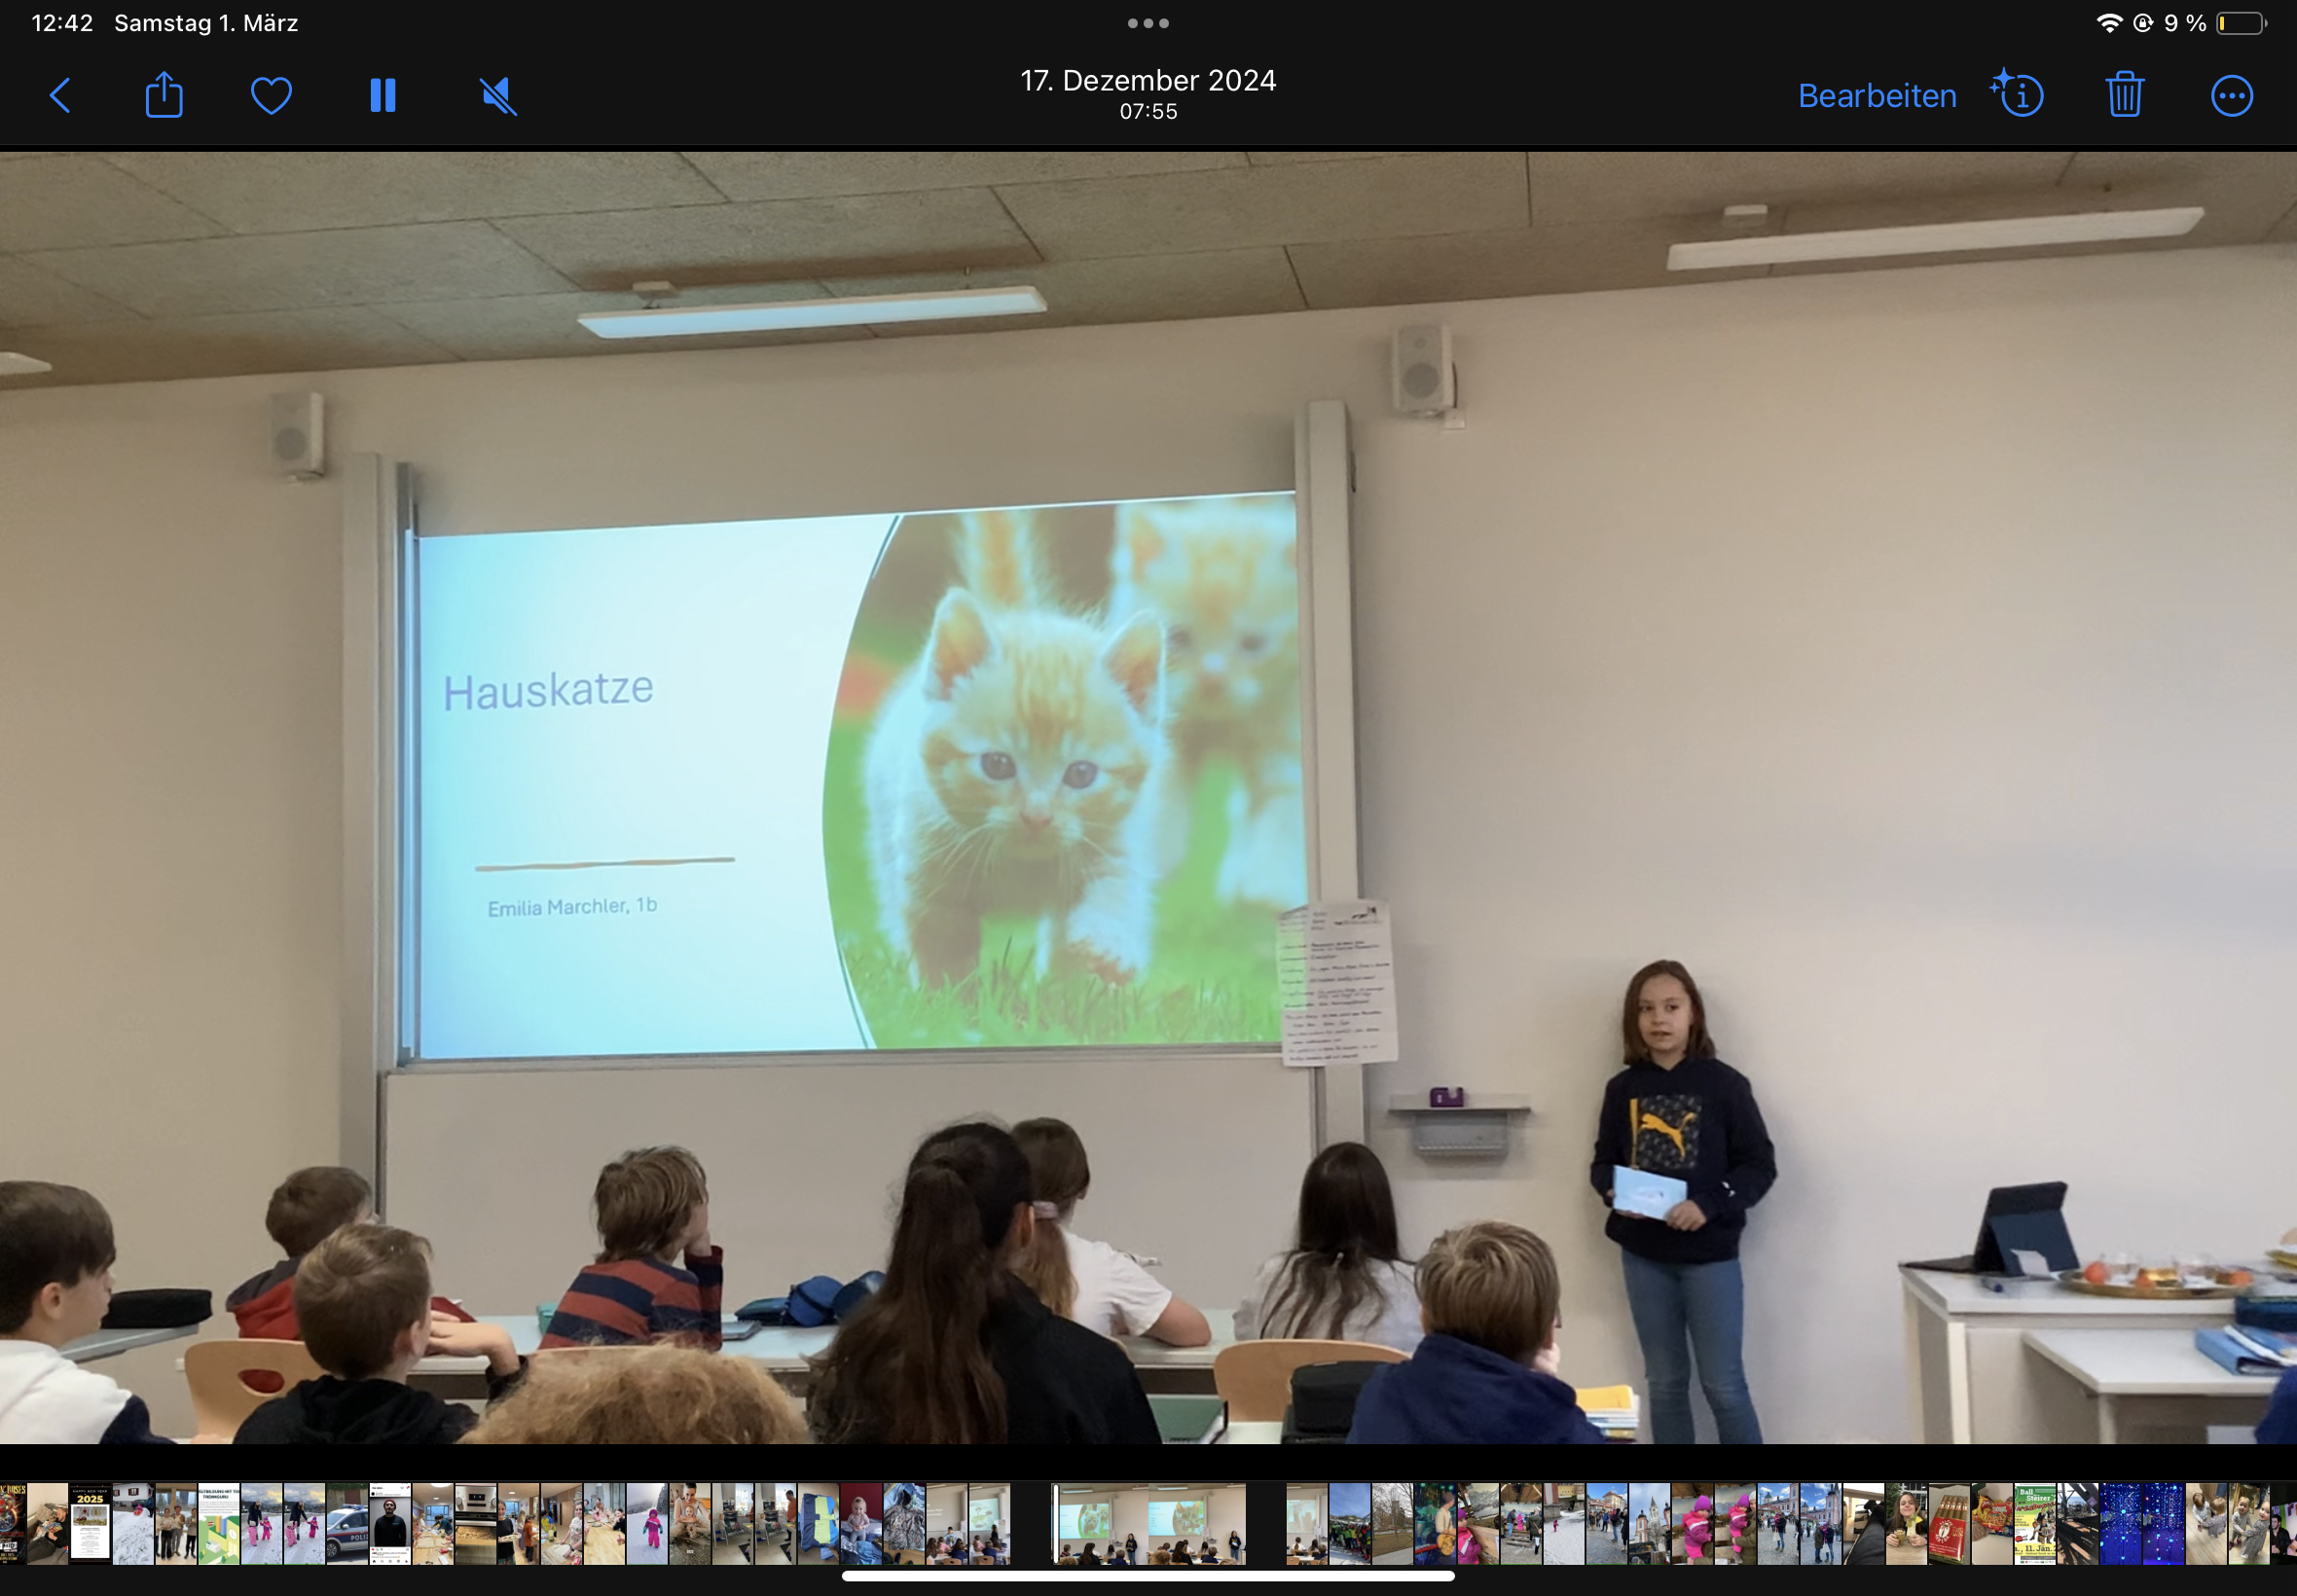Image resolution: width=2297 pixels, height=1596 pixels.
Task: Tap the battery indicator in status bar
Action: 2240,23
